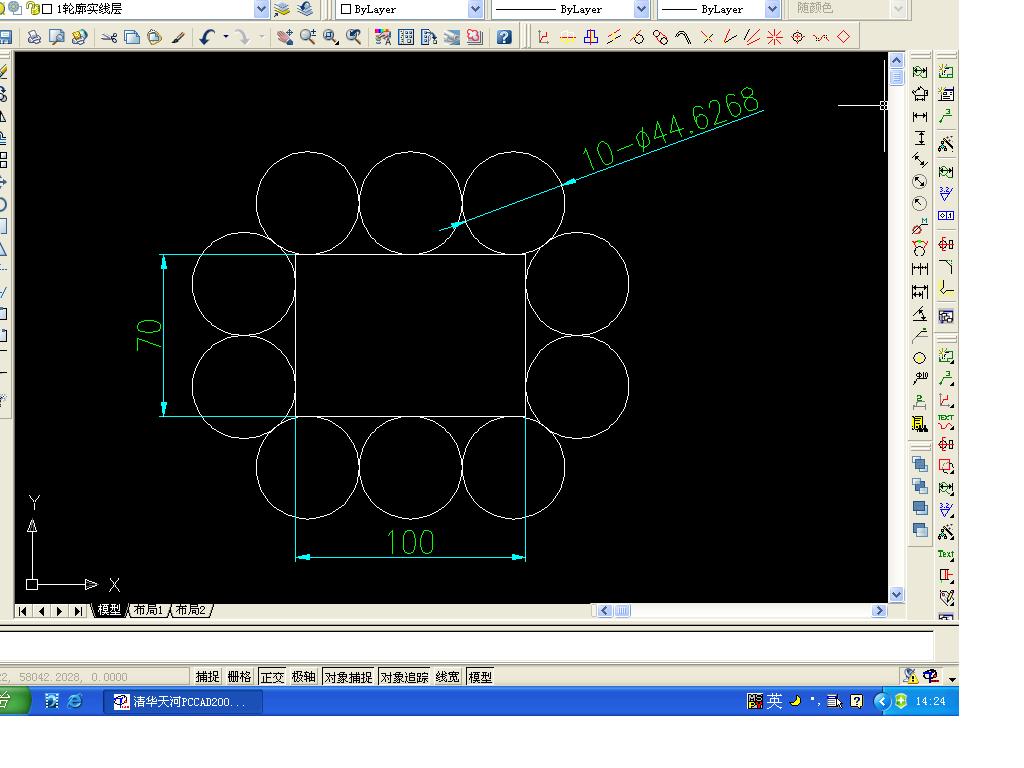Open Internet Explorer from the quick launch
This screenshot has width=1024, height=768.
tap(75, 701)
